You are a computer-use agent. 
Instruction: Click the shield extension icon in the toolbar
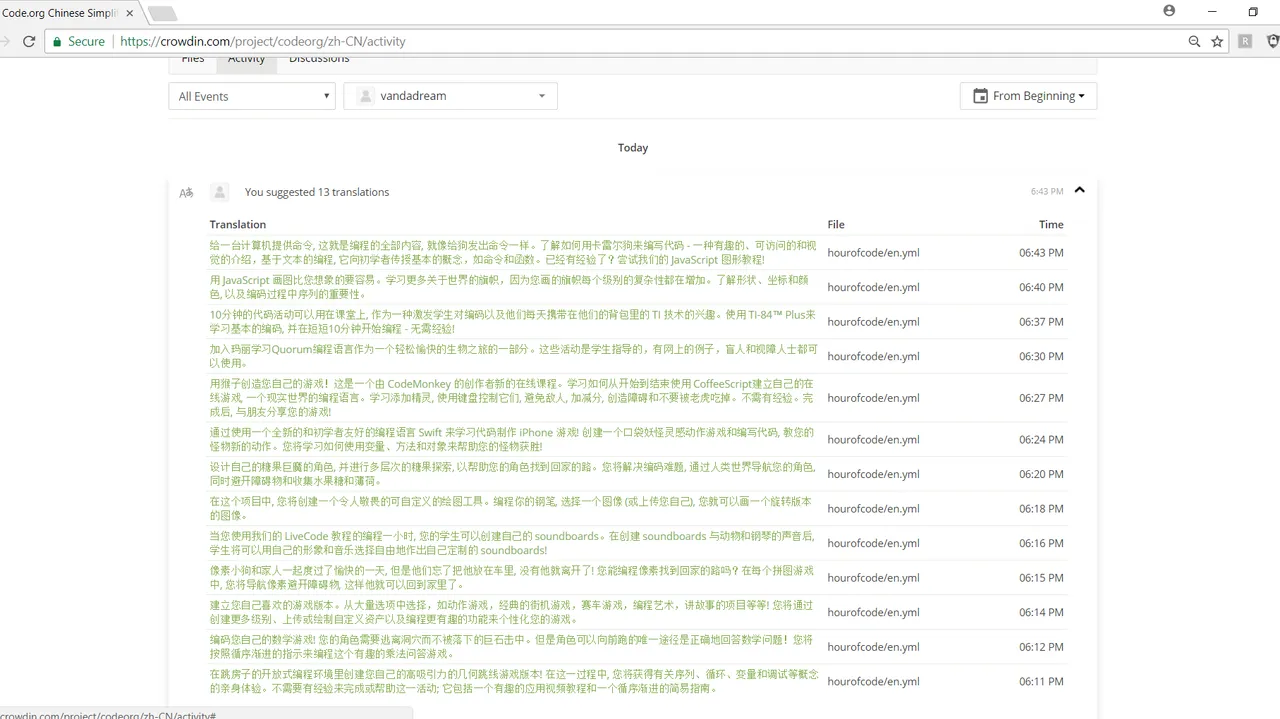click(1272, 41)
